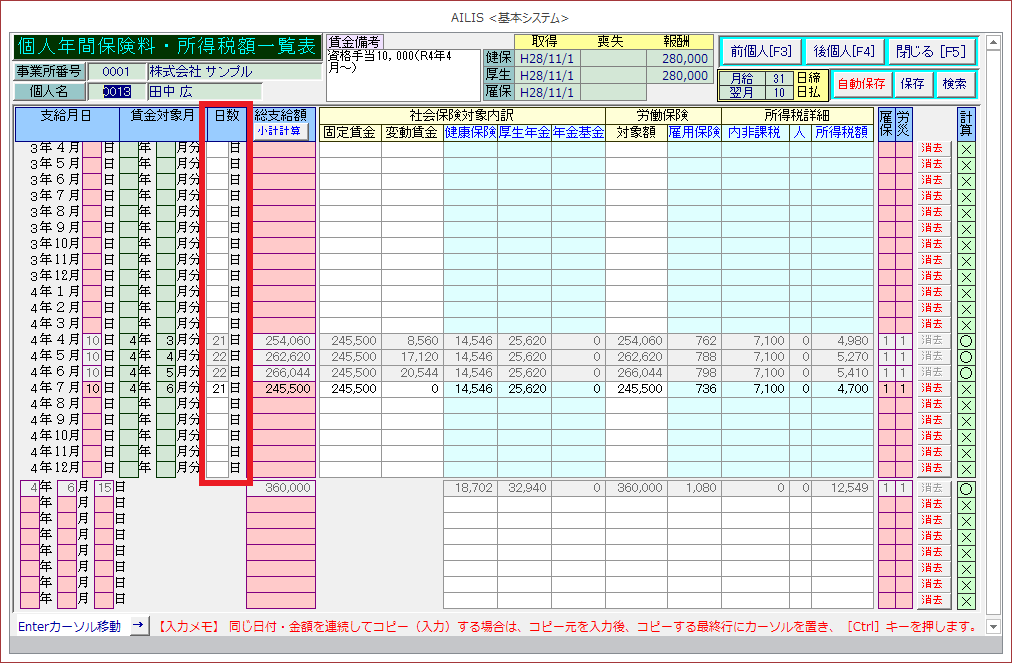Toggle the bonus row calculation circle for 360,000
Image resolution: width=1012 pixels, height=663 pixels.
tap(965, 488)
